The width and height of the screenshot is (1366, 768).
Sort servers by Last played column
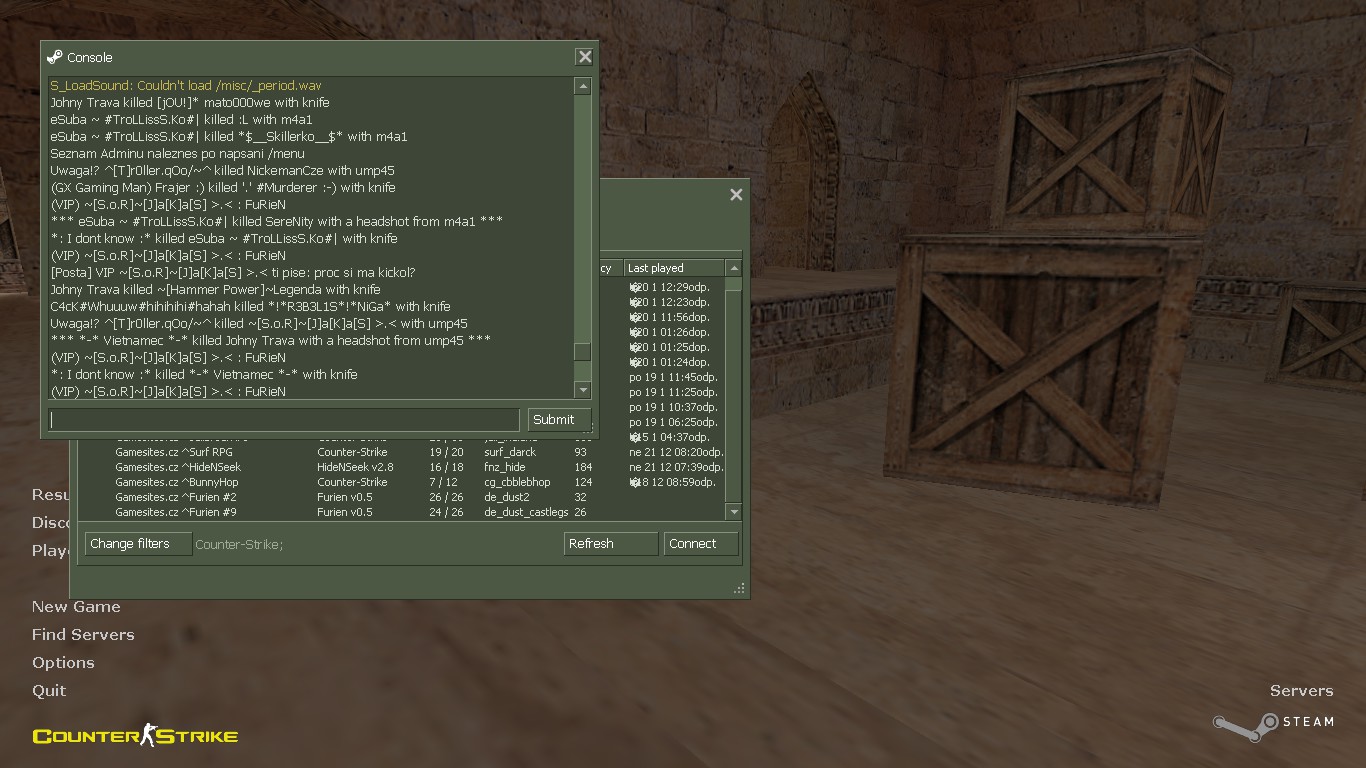point(674,268)
